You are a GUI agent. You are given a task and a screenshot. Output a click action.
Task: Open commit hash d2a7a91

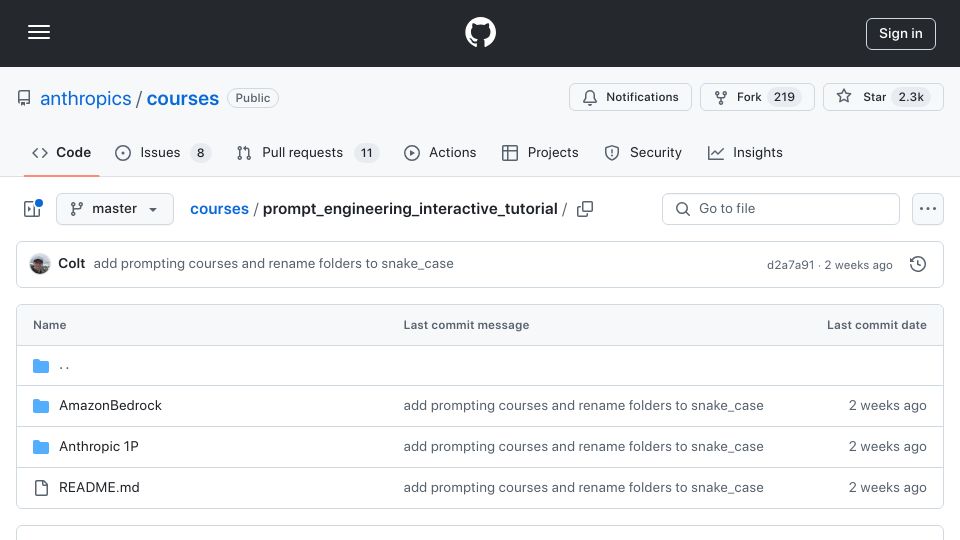(790, 265)
